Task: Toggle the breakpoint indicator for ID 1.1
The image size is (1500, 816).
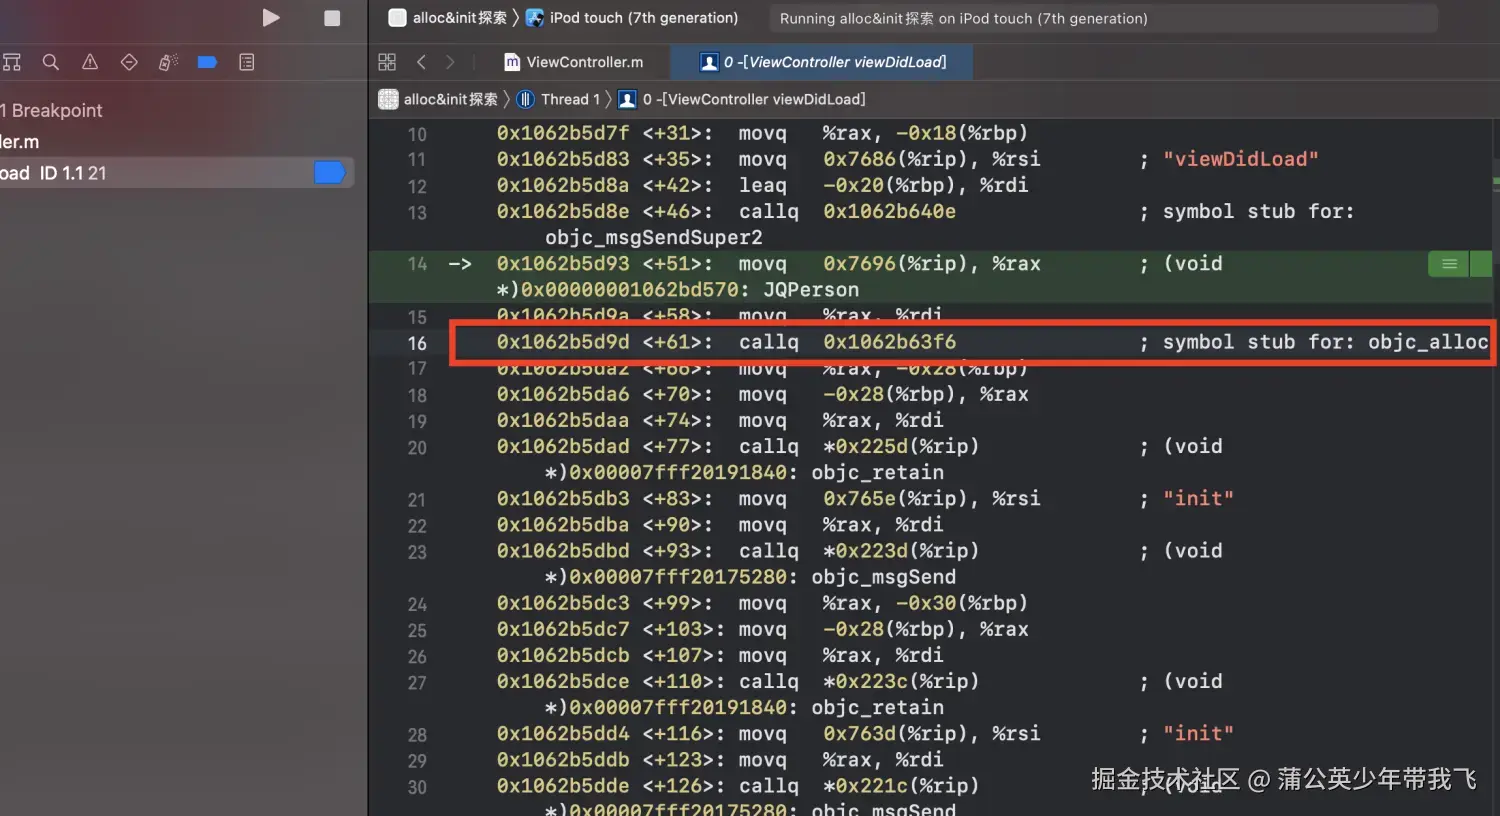Action: pos(329,173)
